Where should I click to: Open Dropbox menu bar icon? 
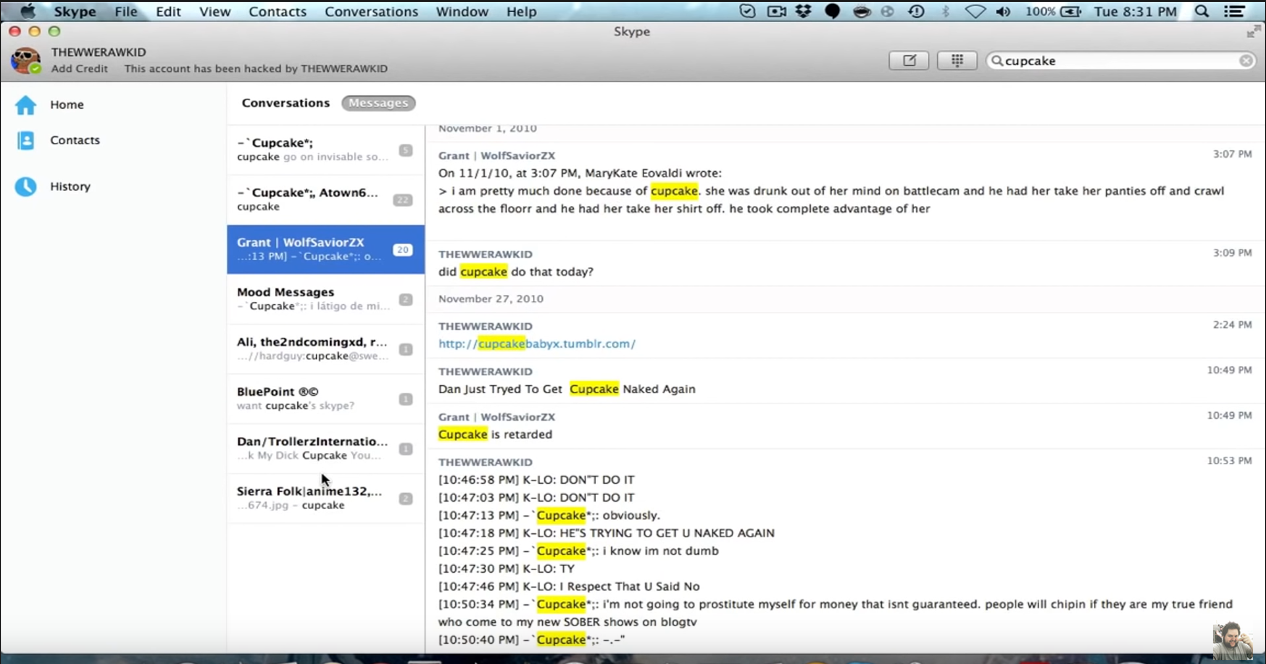804,12
